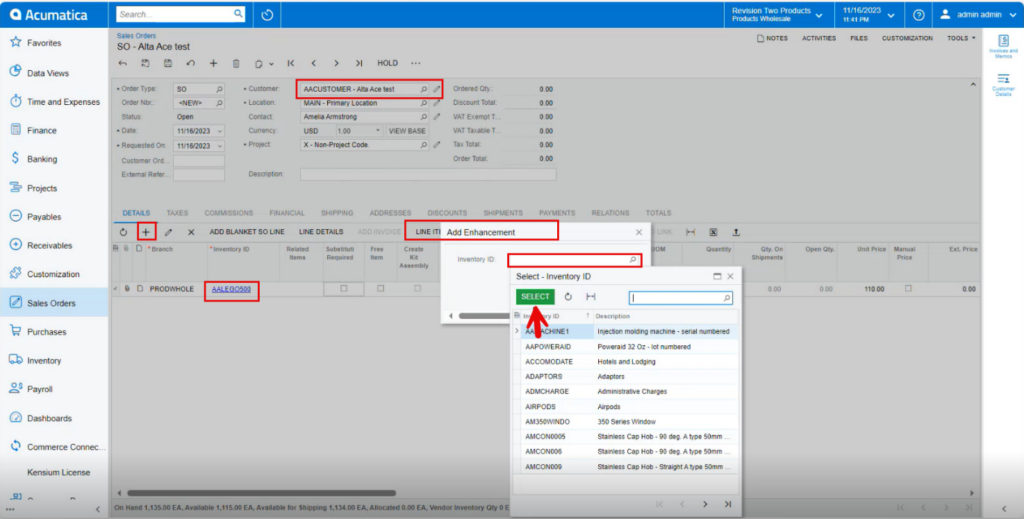
Task: Select the ADMCHARGE inventory row
Action: click(626, 392)
